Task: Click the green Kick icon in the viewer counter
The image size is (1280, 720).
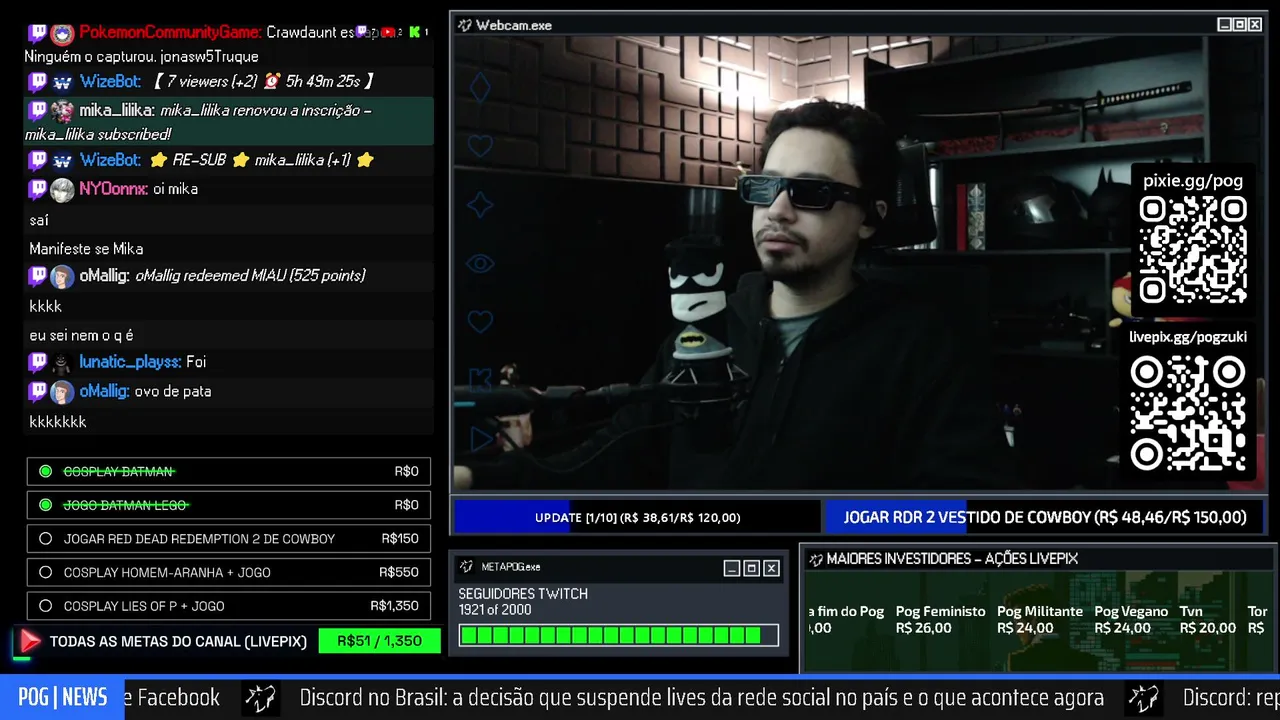Action: (x=415, y=32)
